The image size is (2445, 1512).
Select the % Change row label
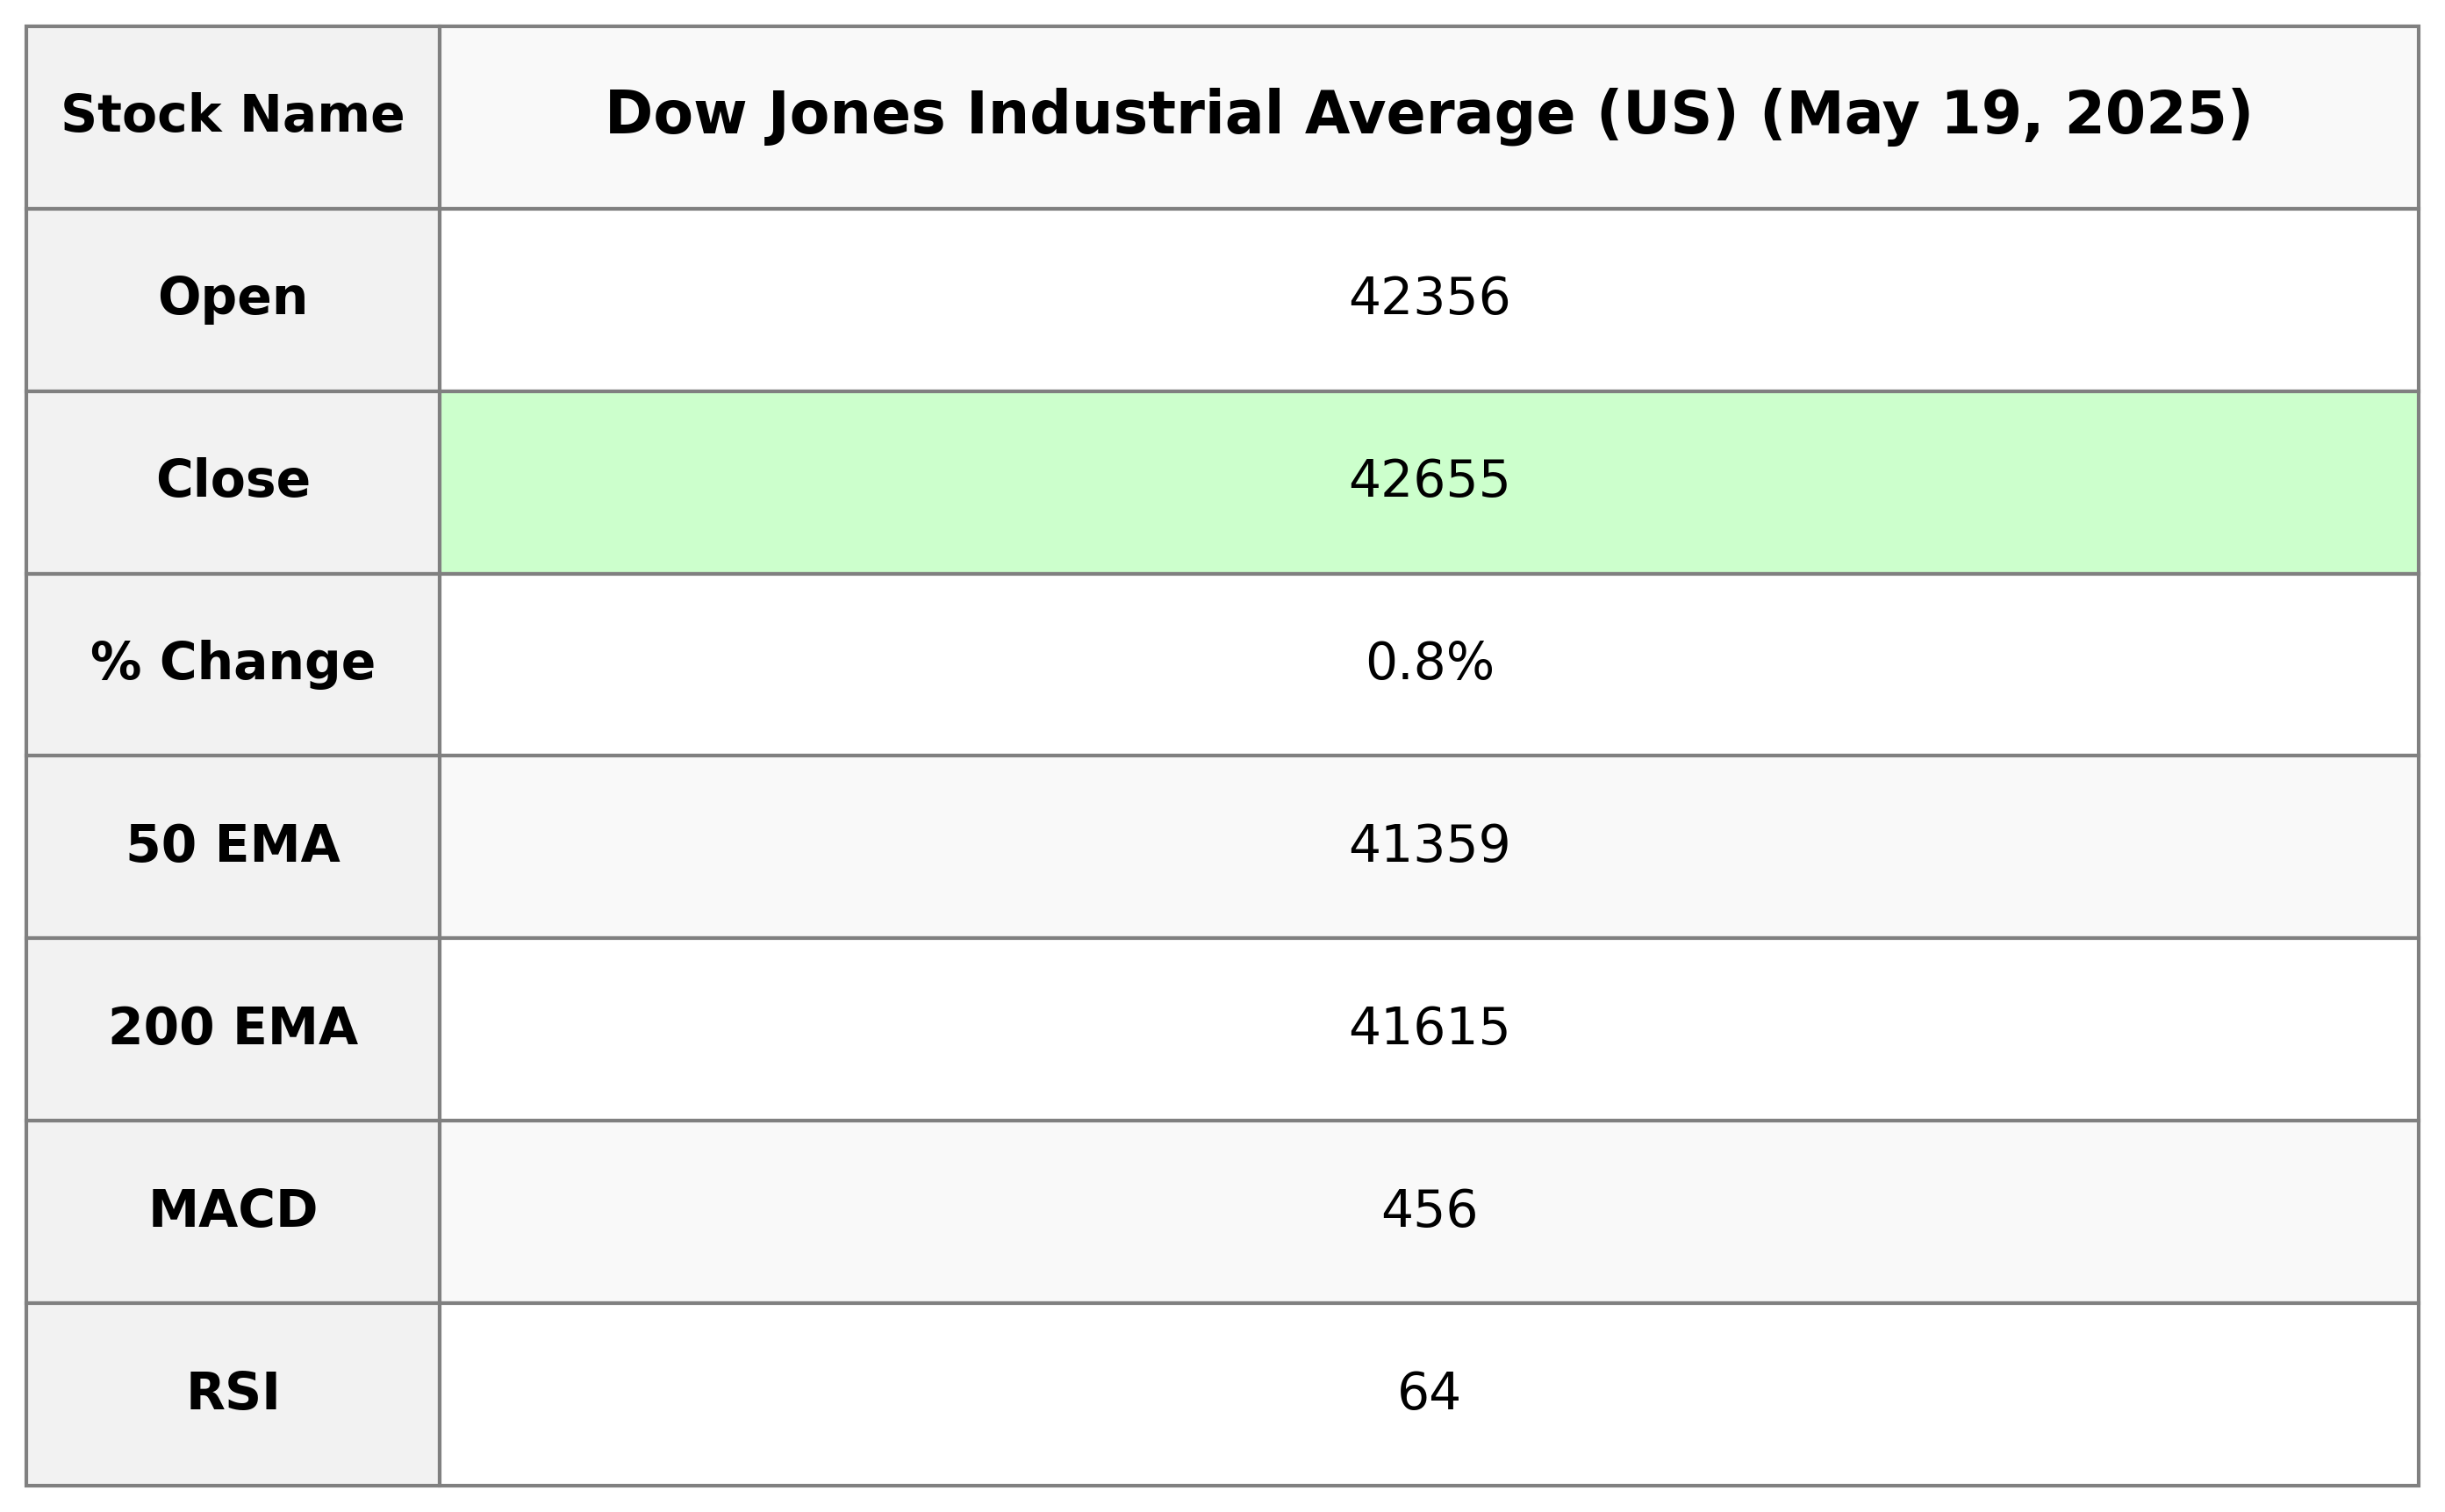[x=232, y=663]
